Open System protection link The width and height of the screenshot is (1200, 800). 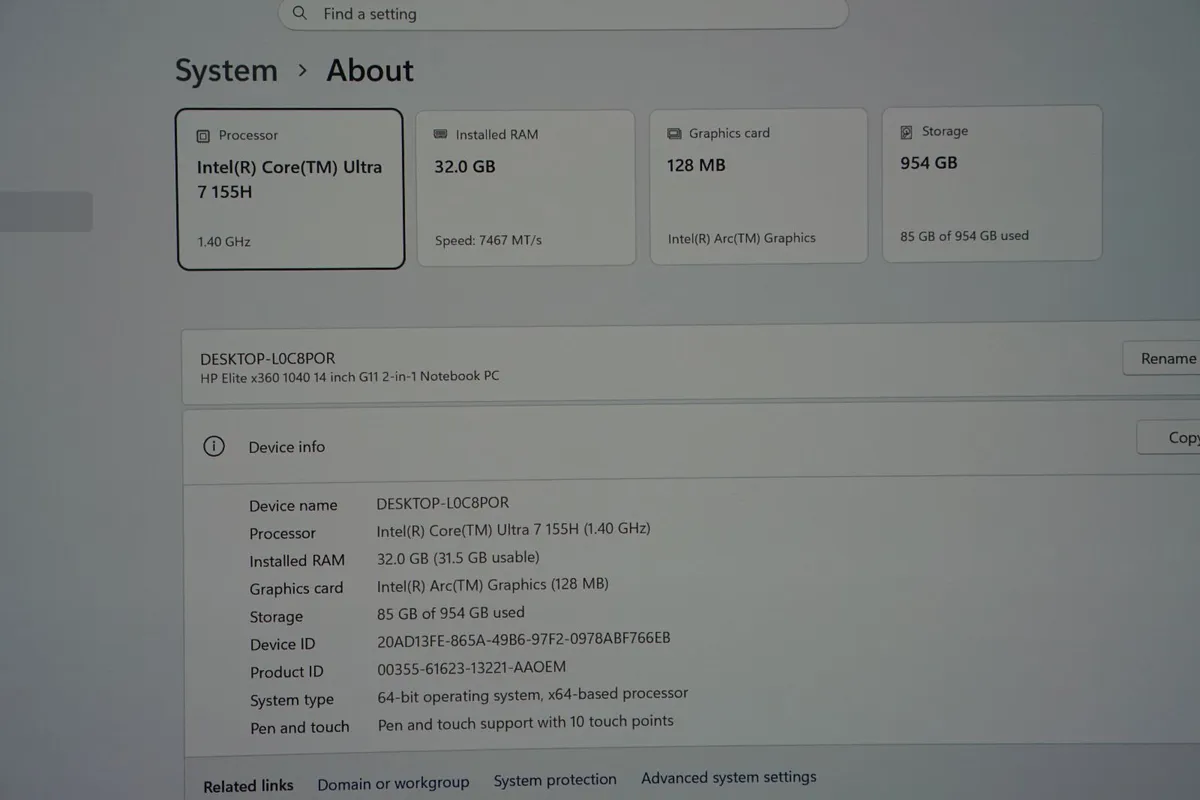555,780
